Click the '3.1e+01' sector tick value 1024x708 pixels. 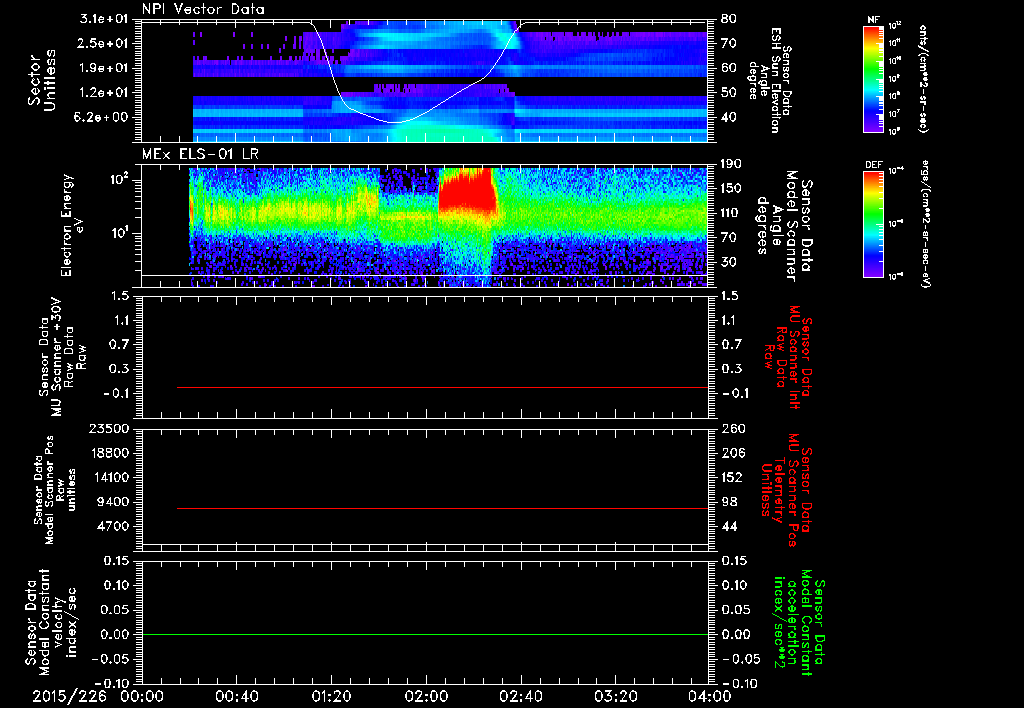click(x=104, y=19)
